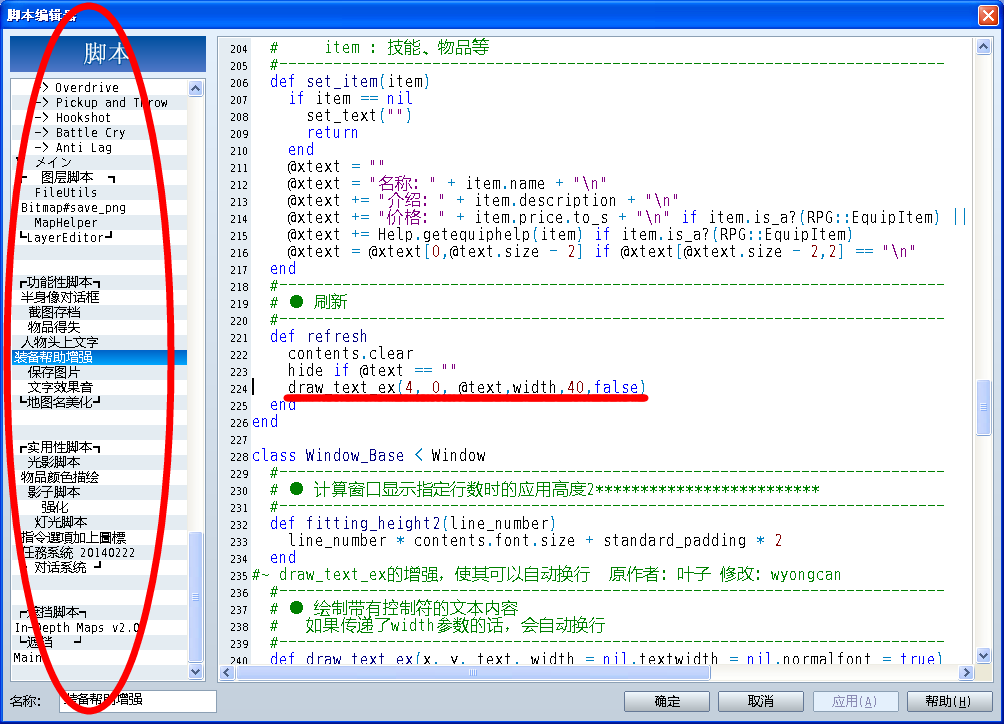Click the code editor vertical scroll-up arrow
This screenshot has height=724, width=1004.
click(984, 47)
